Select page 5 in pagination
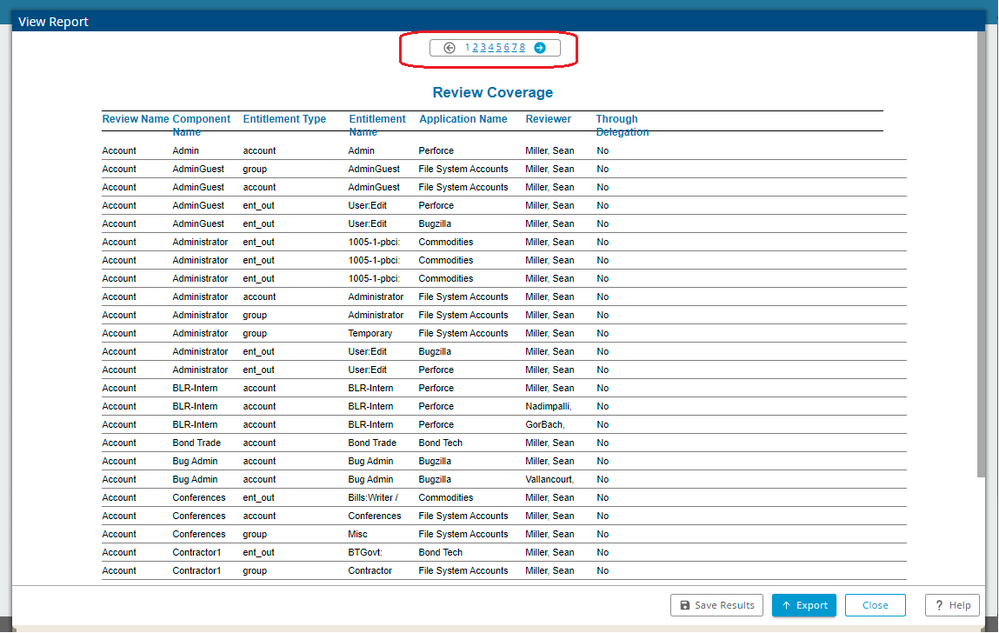This screenshot has height=633, width=999. pyautogui.click(x=499, y=48)
